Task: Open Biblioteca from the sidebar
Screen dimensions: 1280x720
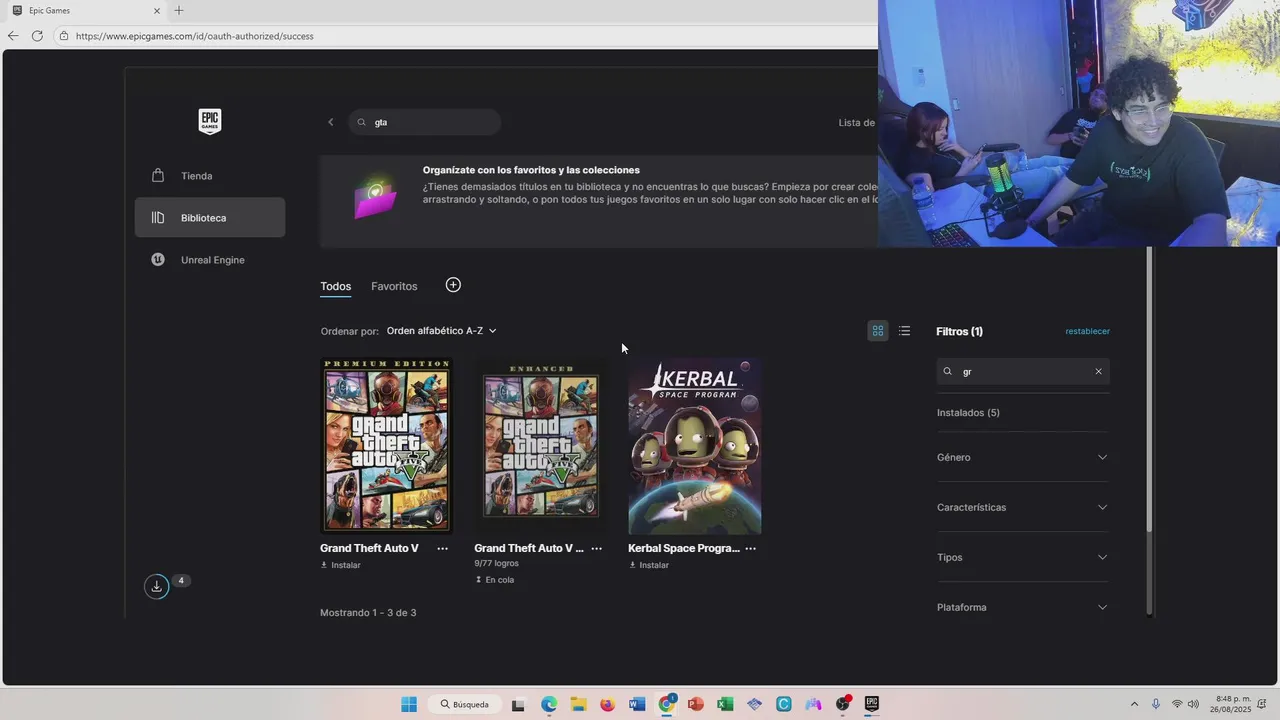Action: point(210,218)
